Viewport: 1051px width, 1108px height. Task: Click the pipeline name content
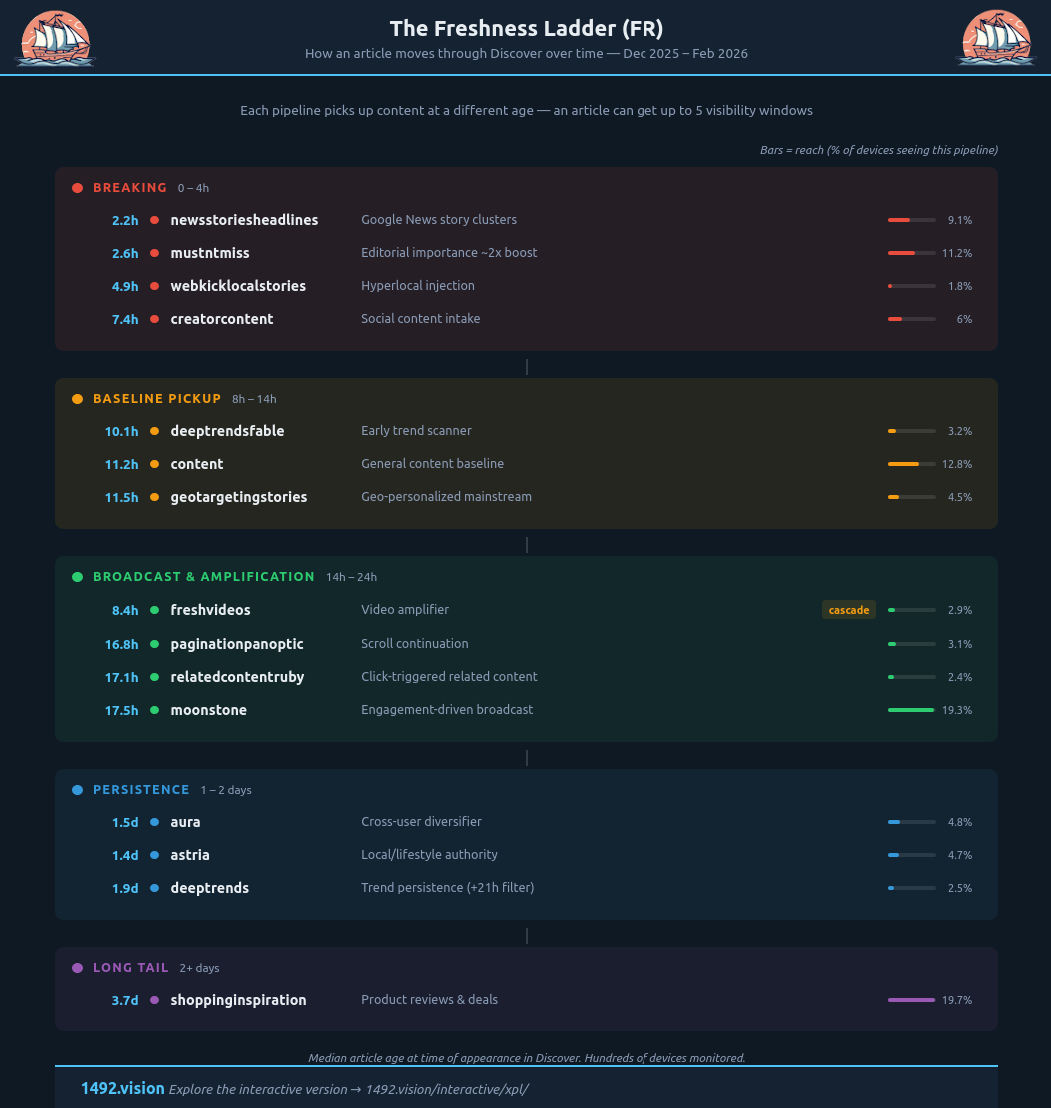pos(197,464)
